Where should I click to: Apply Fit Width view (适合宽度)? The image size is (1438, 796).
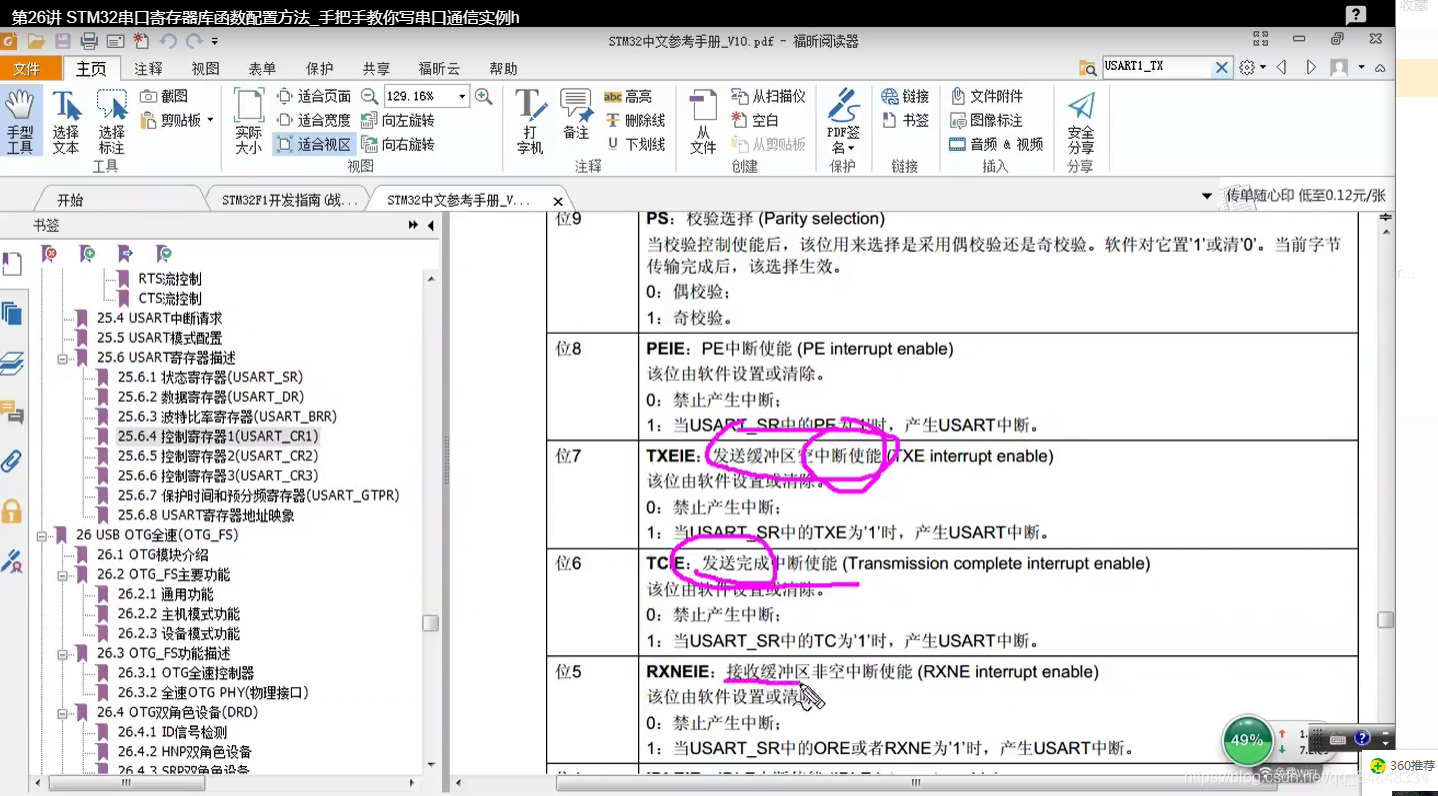pyautogui.click(x=313, y=120)
